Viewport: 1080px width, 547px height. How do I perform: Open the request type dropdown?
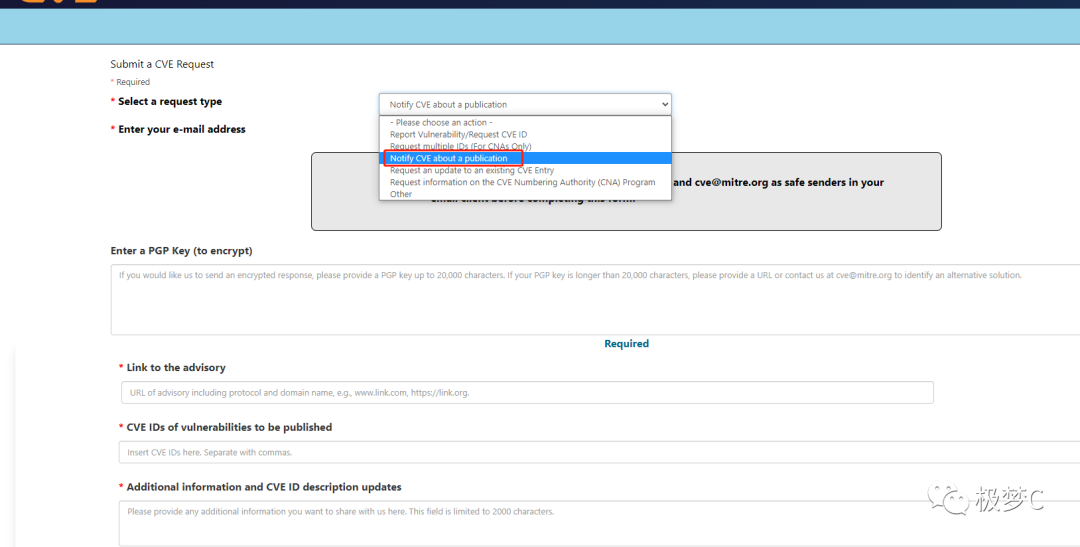[x=525, y=104]
